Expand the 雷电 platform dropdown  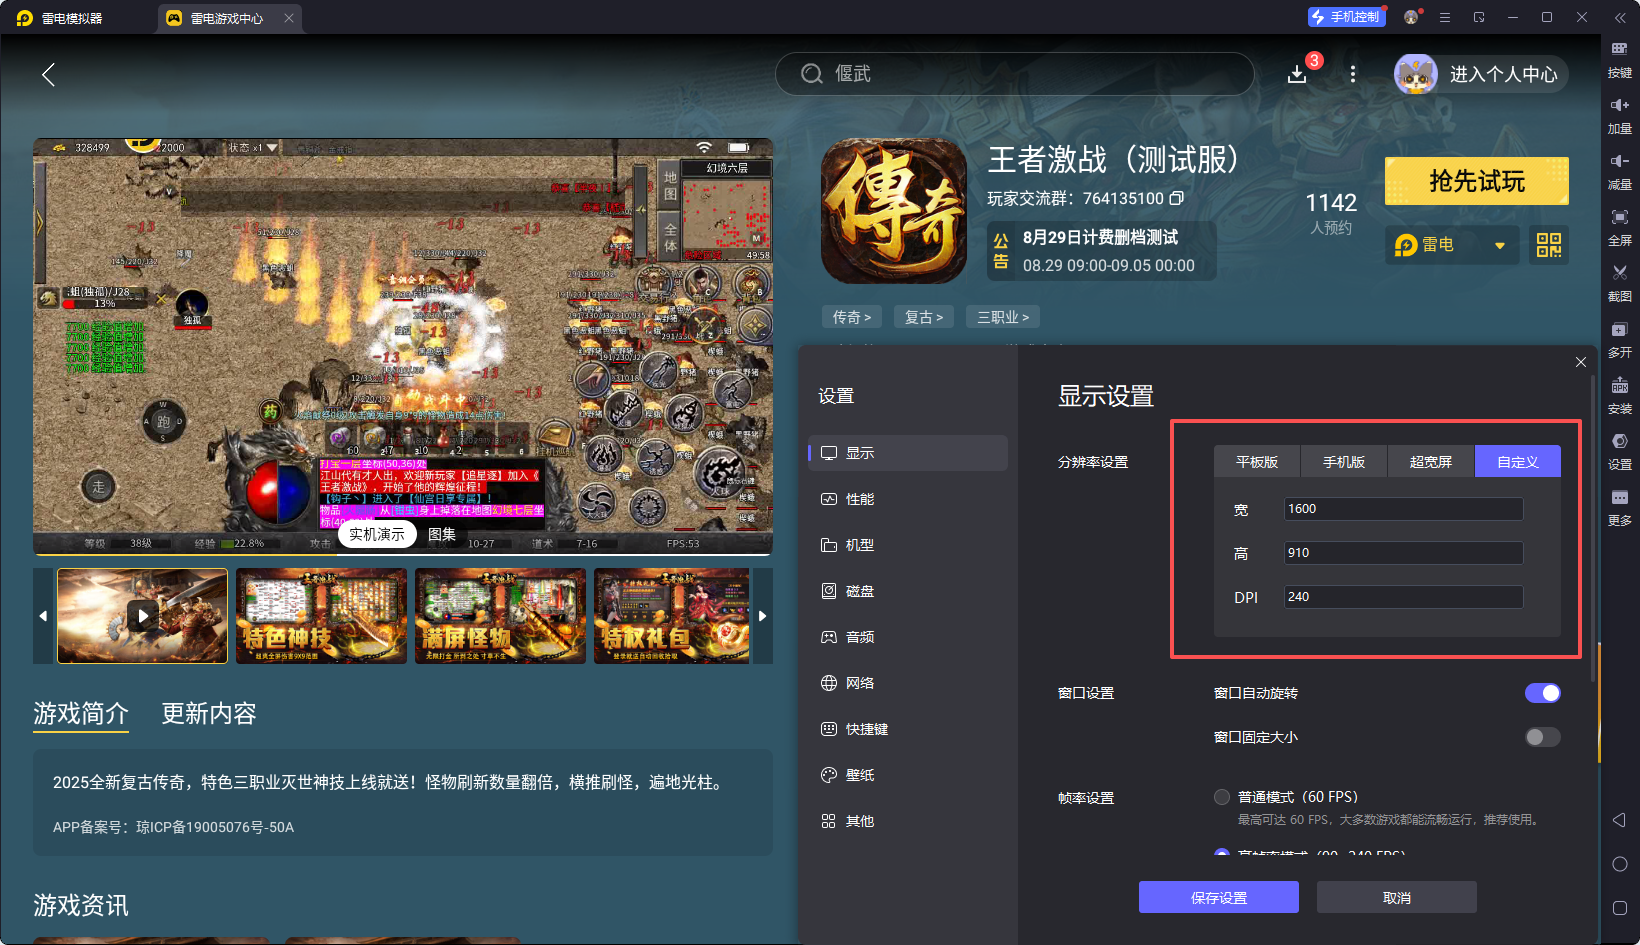coord(1451,245)
